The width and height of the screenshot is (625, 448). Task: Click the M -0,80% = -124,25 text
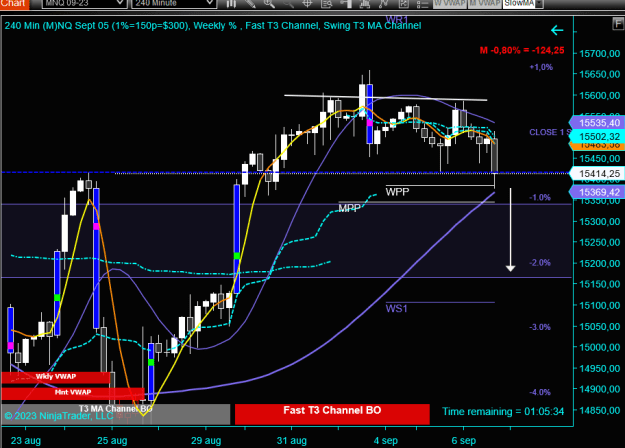point(522,50)
